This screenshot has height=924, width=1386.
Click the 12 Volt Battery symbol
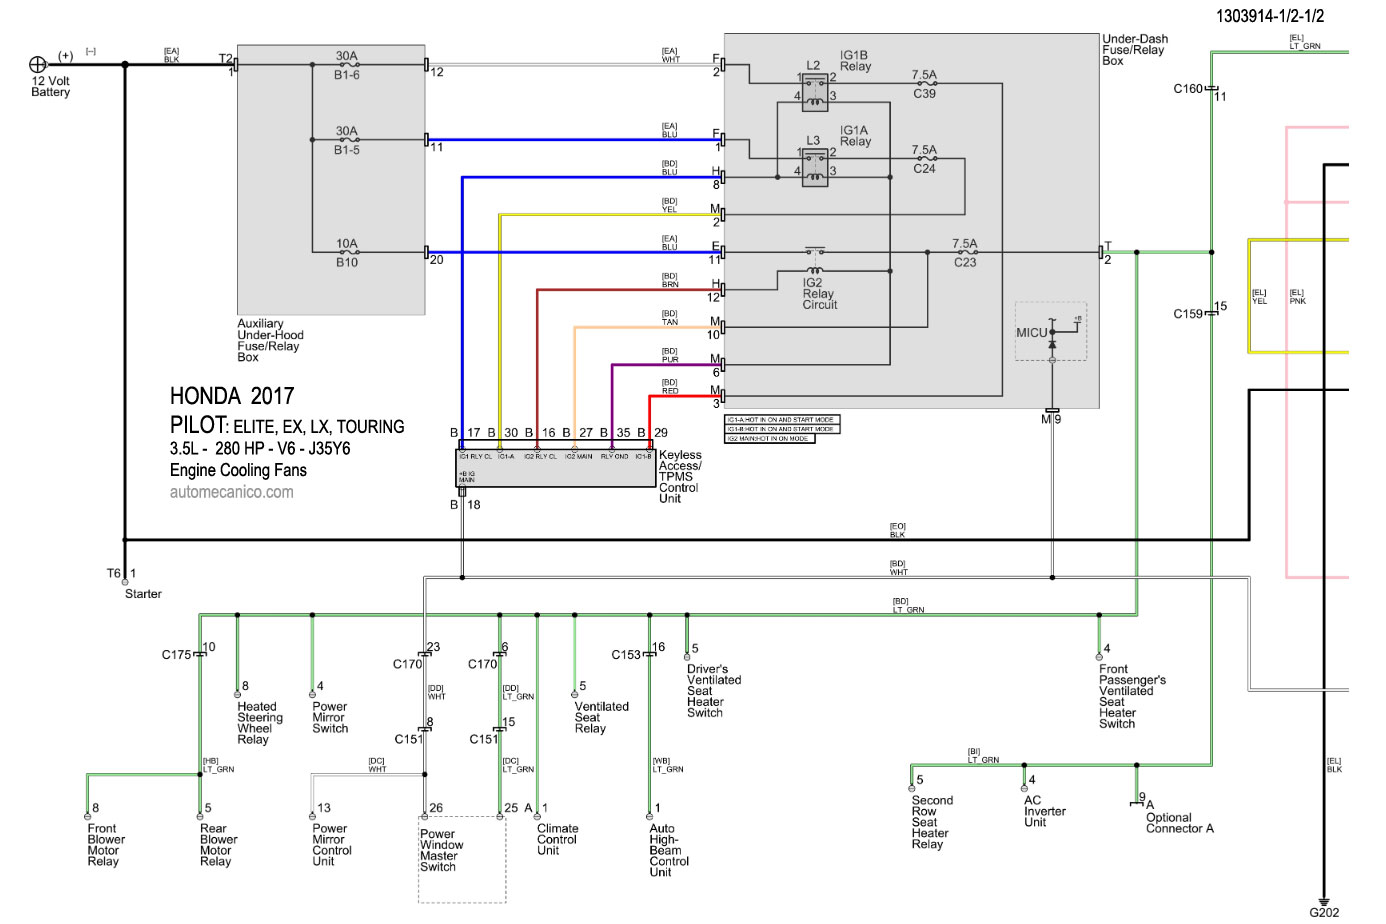pos(38,64)
